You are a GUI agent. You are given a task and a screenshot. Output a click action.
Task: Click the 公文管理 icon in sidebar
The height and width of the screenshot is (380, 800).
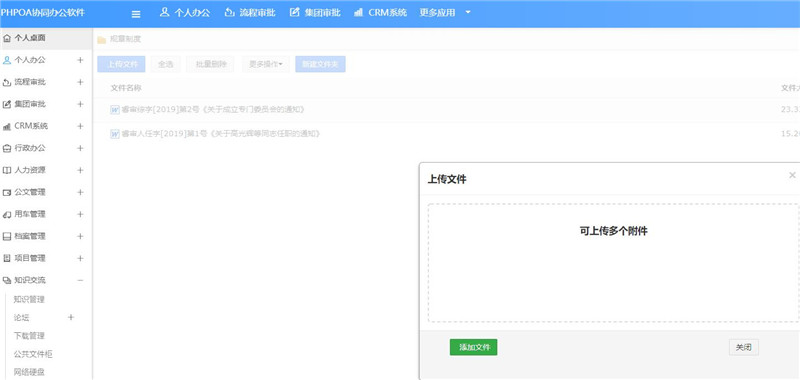[x=7, y=192]
